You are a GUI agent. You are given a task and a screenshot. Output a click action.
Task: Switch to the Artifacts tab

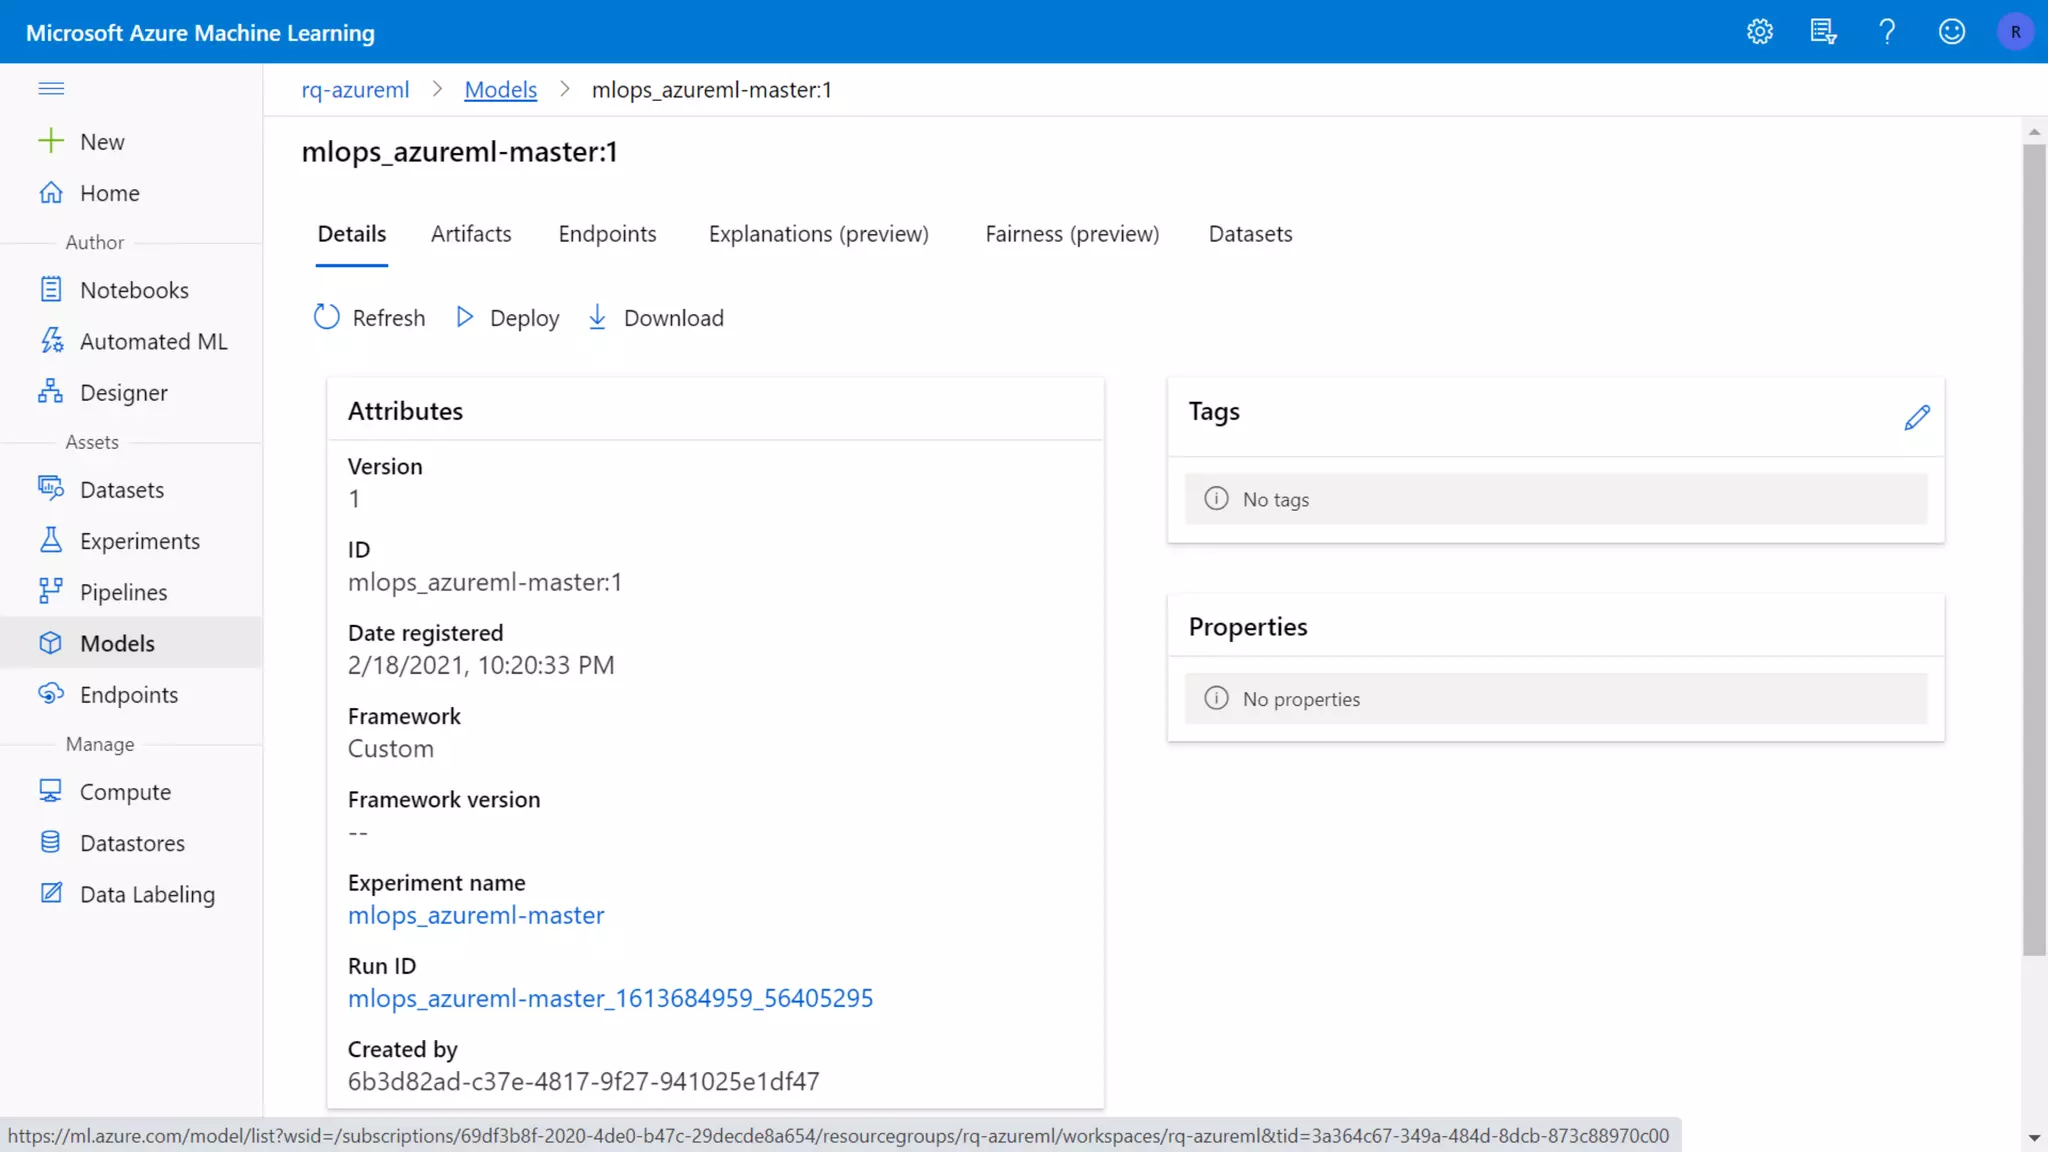coord(471,234)
